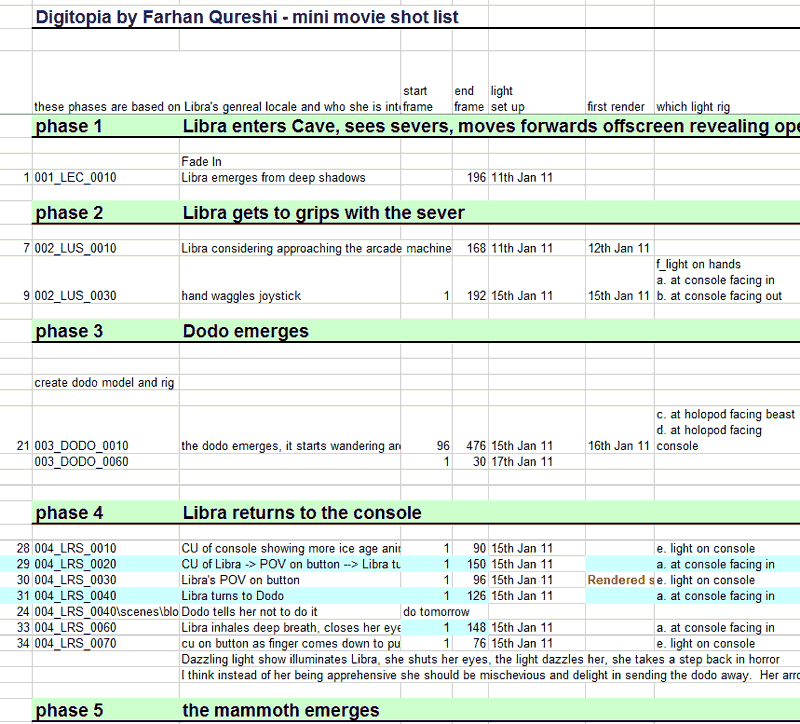The height and width of the screenshot is (724, 800).
Task: Select 'I think instead of her being apprehensive' note
Action: [490, 675]
